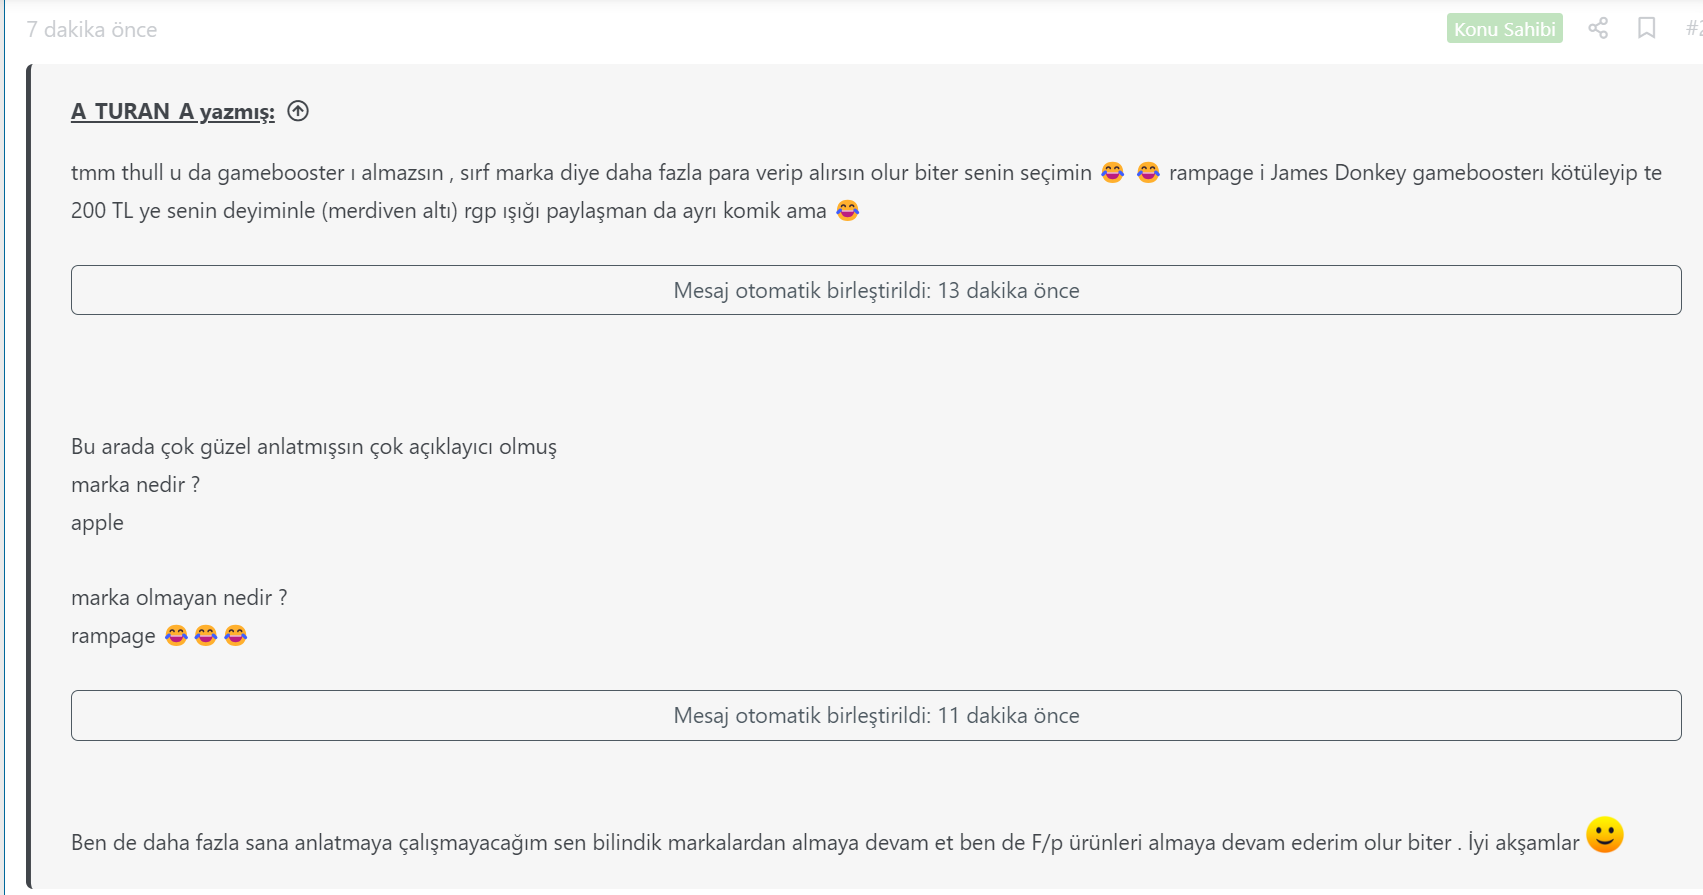Click the line "marka nedir ?"

pyautogui.click(x=135, y=485)
